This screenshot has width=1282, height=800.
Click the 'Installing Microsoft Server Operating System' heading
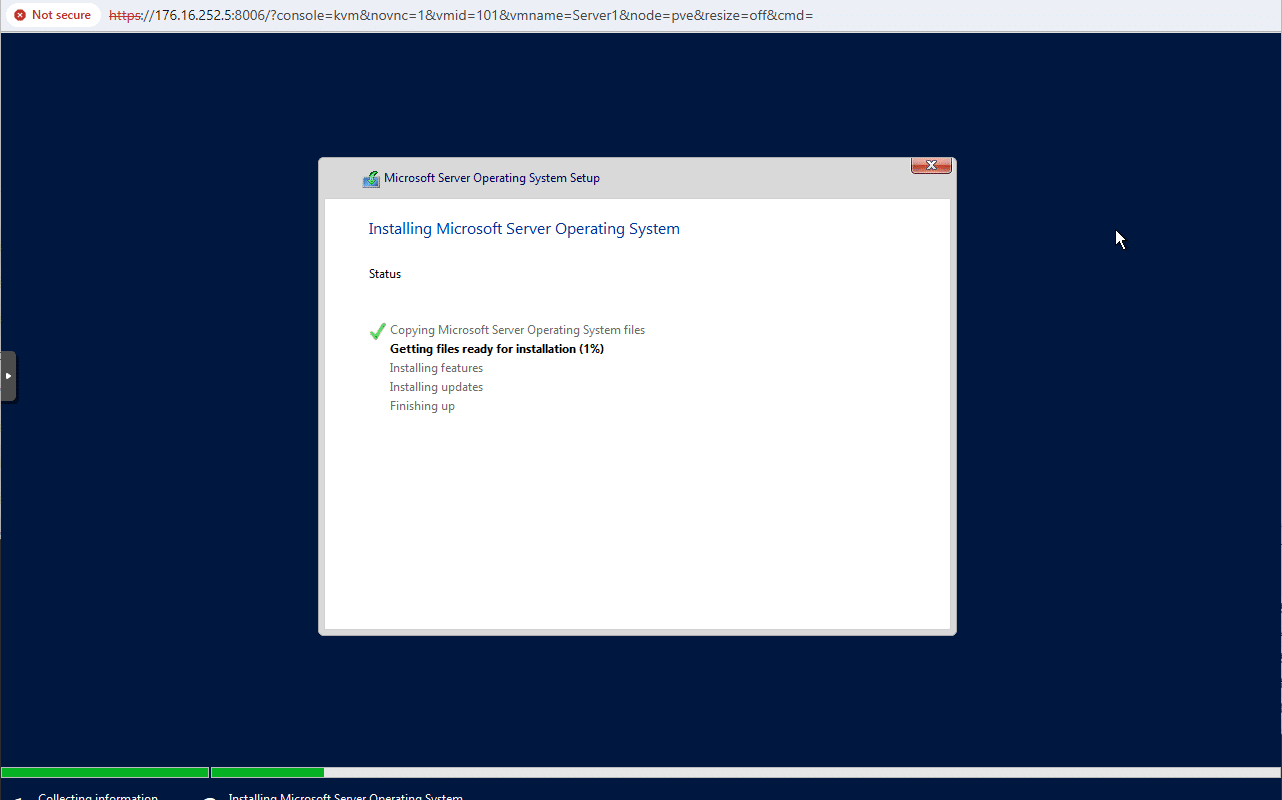(x=524, y=229)
